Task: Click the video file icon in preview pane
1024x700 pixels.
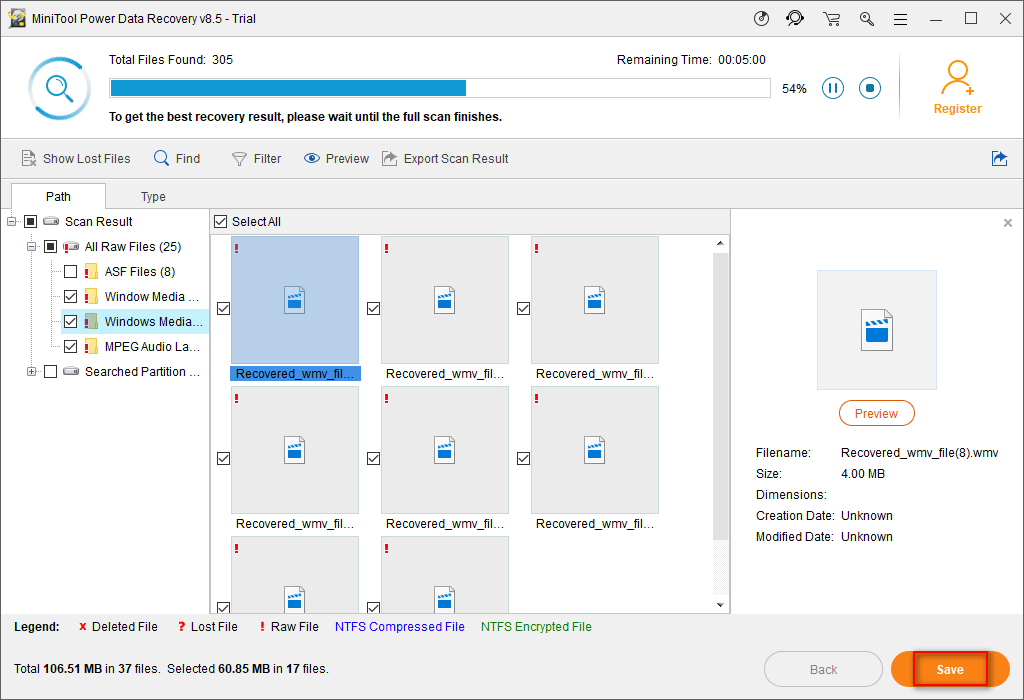Action: coord(876,330)
